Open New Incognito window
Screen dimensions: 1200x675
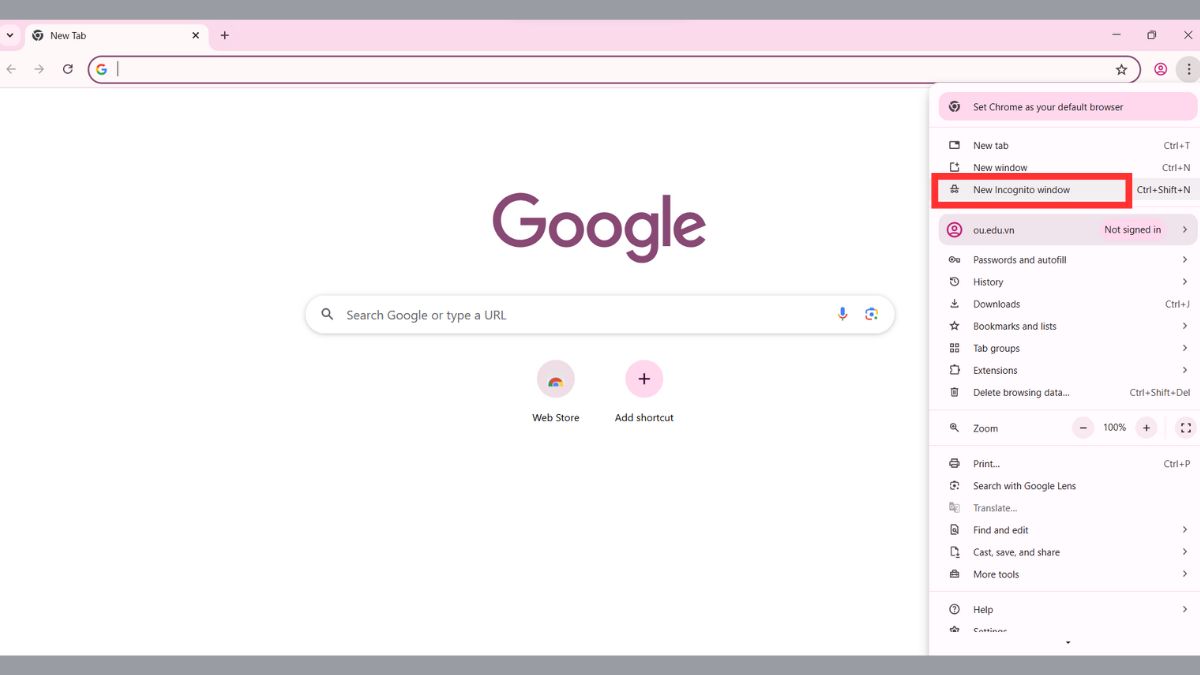pyautogui.click(x=1067, y=190)
